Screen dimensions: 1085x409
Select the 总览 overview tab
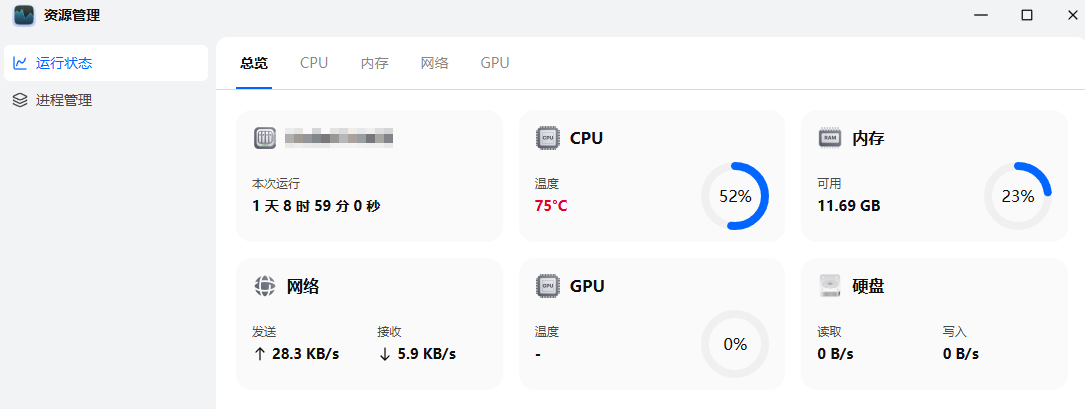pos(254,63)
